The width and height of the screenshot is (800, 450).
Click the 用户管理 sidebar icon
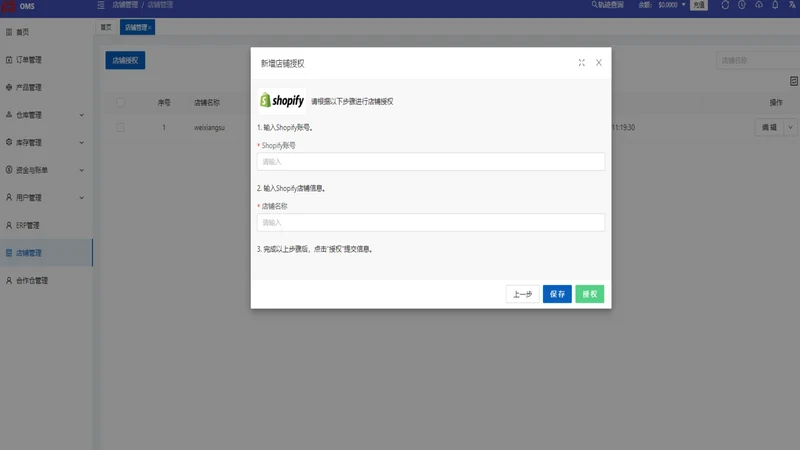9,197
